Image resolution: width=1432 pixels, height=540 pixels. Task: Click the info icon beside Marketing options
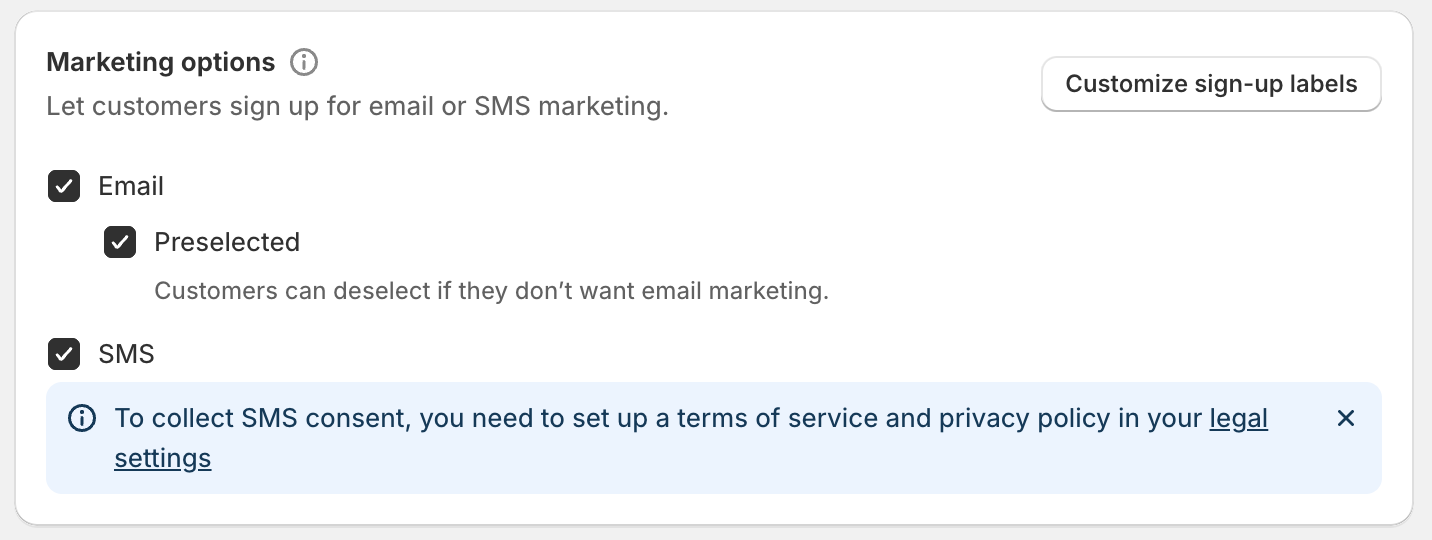click(304, 63)
